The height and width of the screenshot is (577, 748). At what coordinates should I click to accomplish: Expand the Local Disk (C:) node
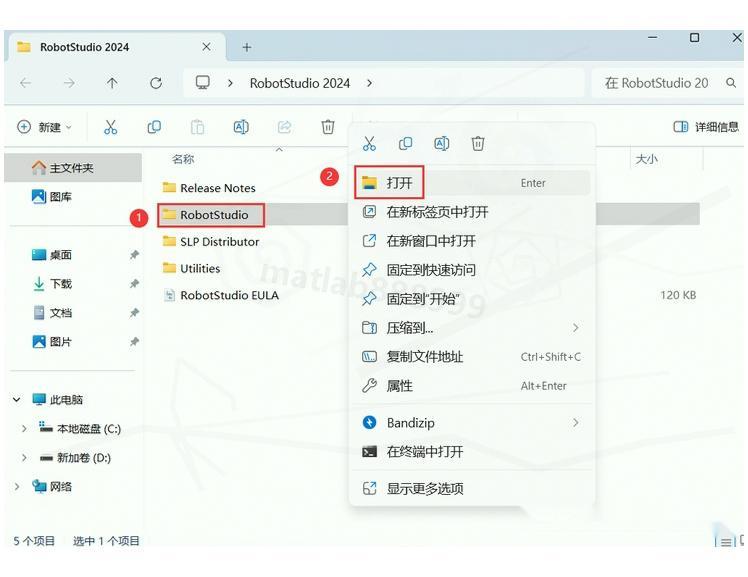pos(24,429)
